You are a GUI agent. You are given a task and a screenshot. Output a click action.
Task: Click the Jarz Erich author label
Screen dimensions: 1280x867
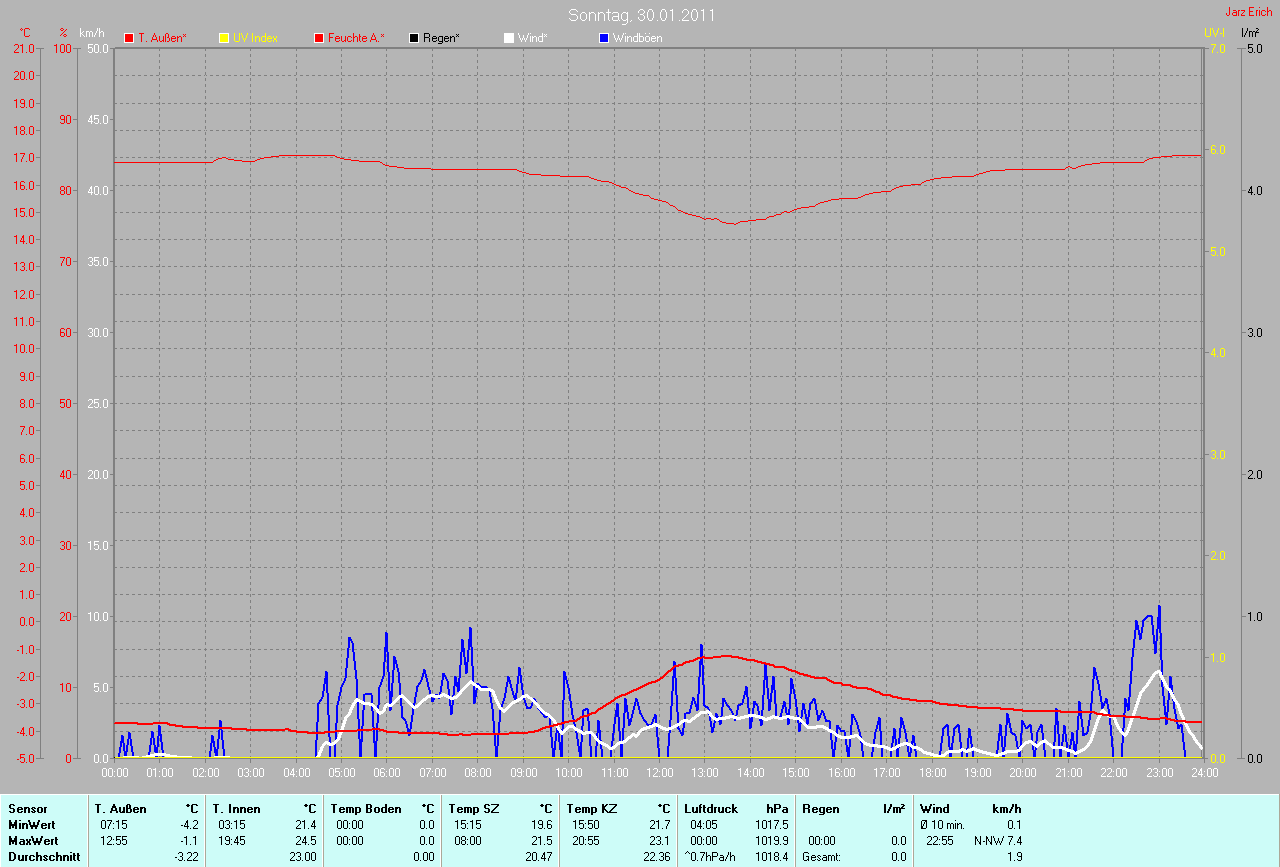(1249, 12)
